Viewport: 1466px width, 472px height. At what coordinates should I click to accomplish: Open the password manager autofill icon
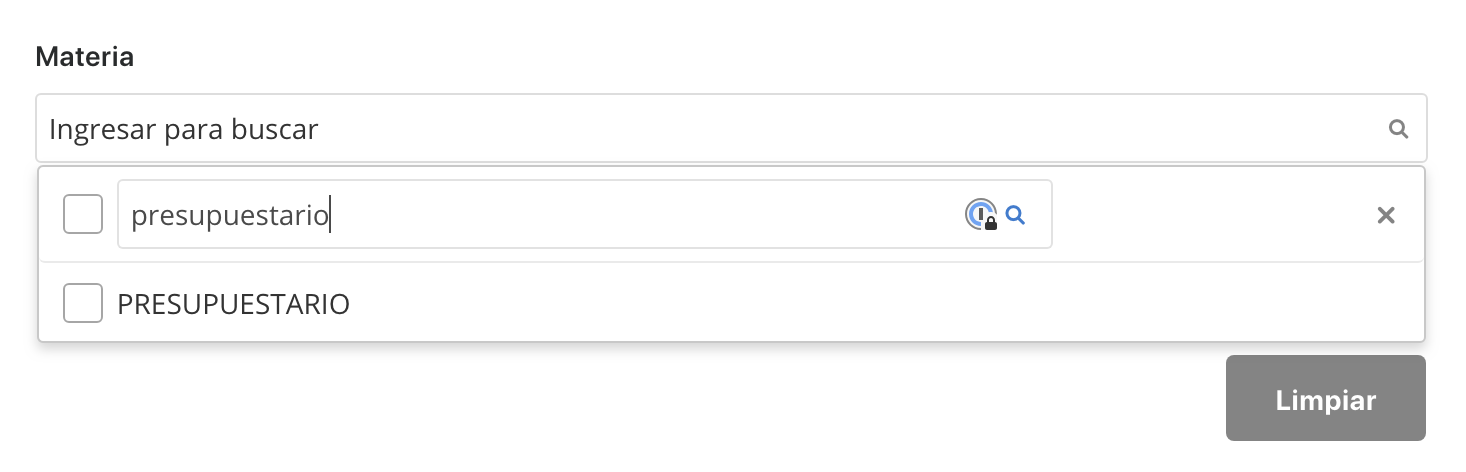(982, 215)
